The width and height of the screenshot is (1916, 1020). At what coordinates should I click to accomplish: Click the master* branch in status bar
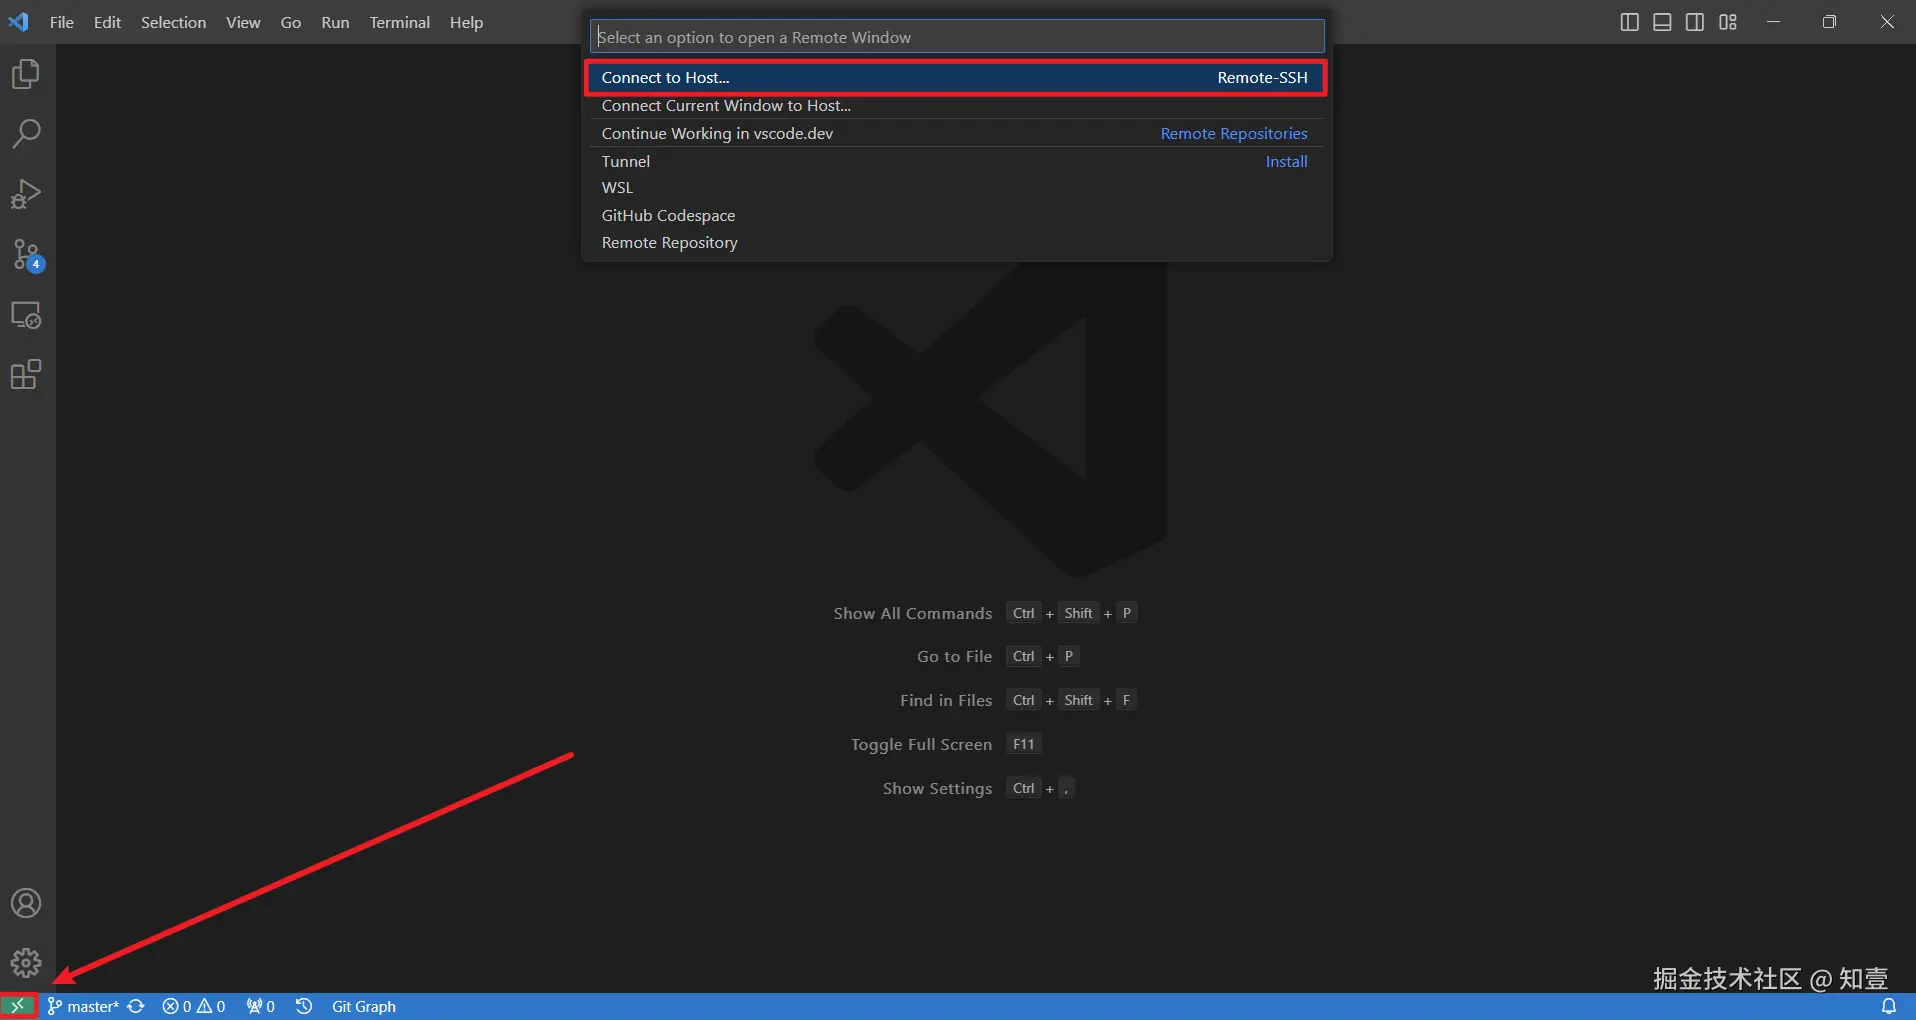[x=84, y=1006]
